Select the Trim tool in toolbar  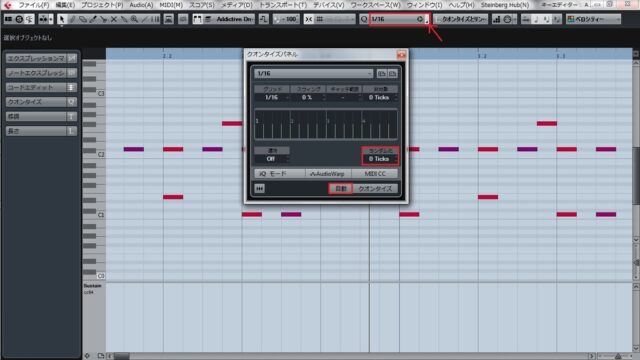click(x=93, y=19)
